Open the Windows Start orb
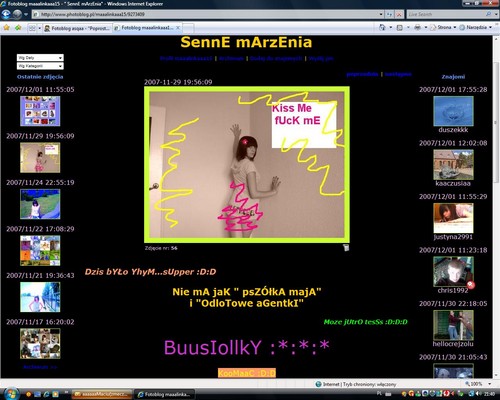 tap(11, 394)
